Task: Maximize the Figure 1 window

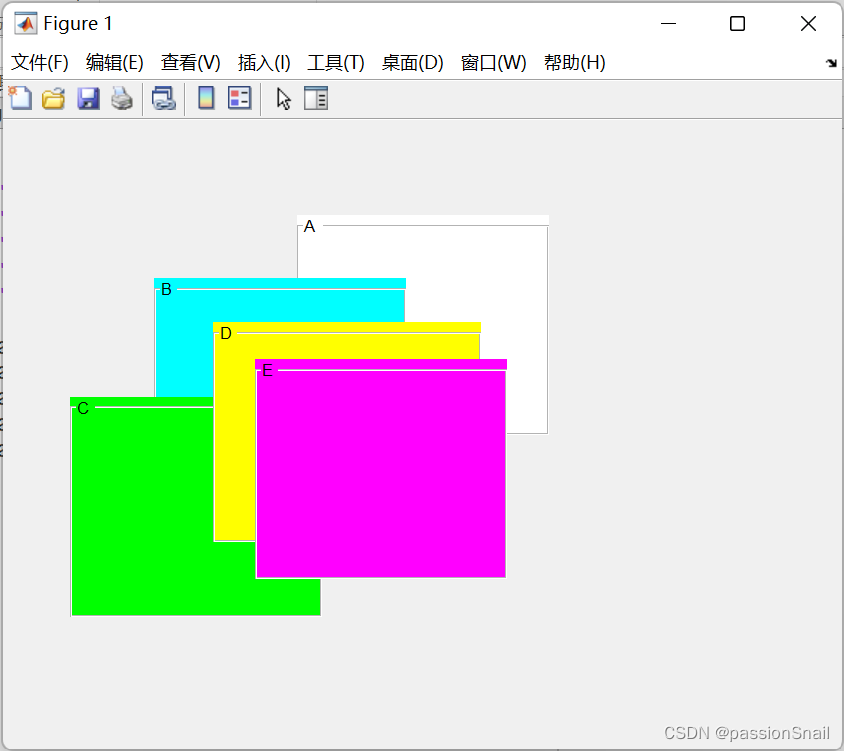Action: tap(737, 24)
